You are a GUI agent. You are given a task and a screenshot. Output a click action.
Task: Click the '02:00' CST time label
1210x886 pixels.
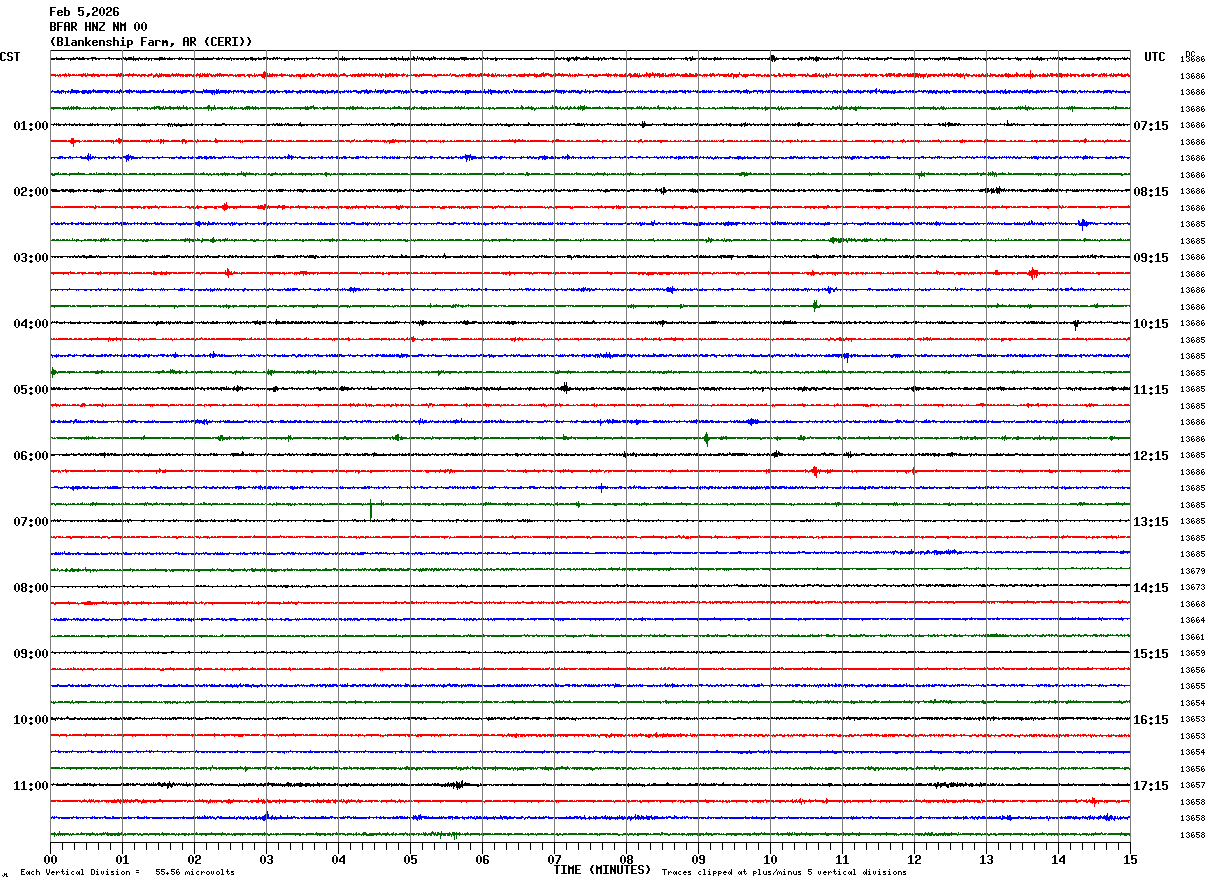(x=31, y=191)
